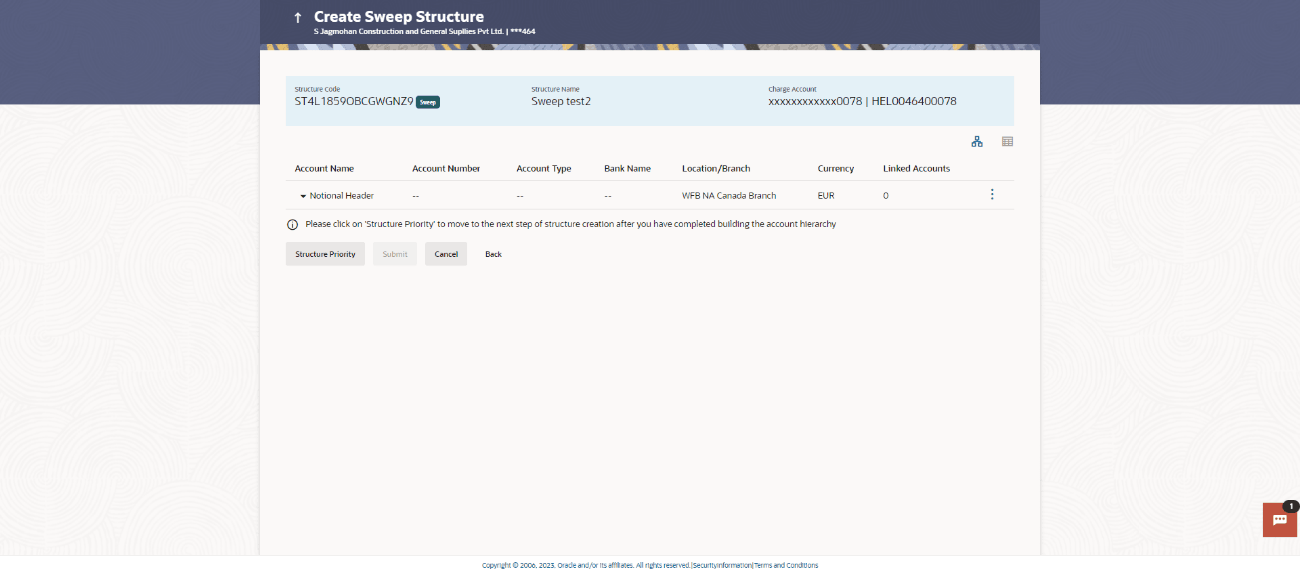Click the WFB NA Canada Branch cell

[729, 196]
